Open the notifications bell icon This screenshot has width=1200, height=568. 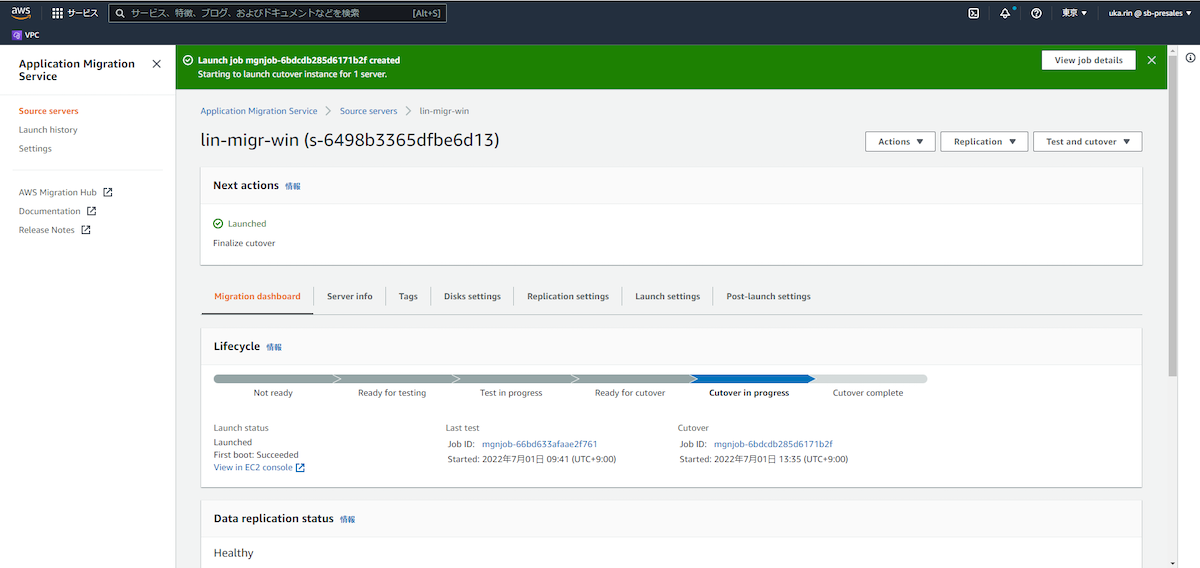(x=1004, y=13)
